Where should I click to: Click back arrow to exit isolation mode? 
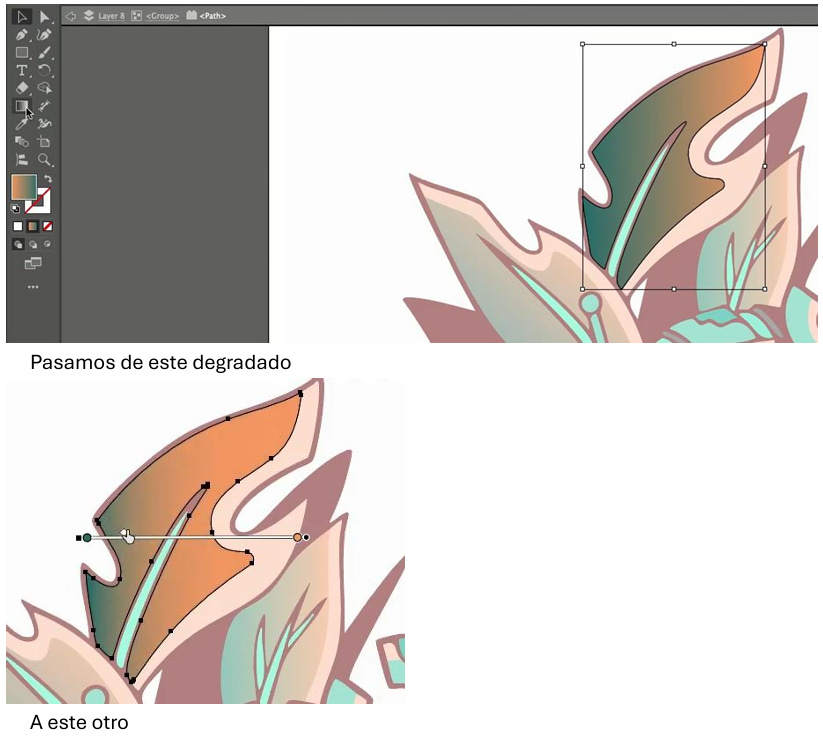click(70, 16)
